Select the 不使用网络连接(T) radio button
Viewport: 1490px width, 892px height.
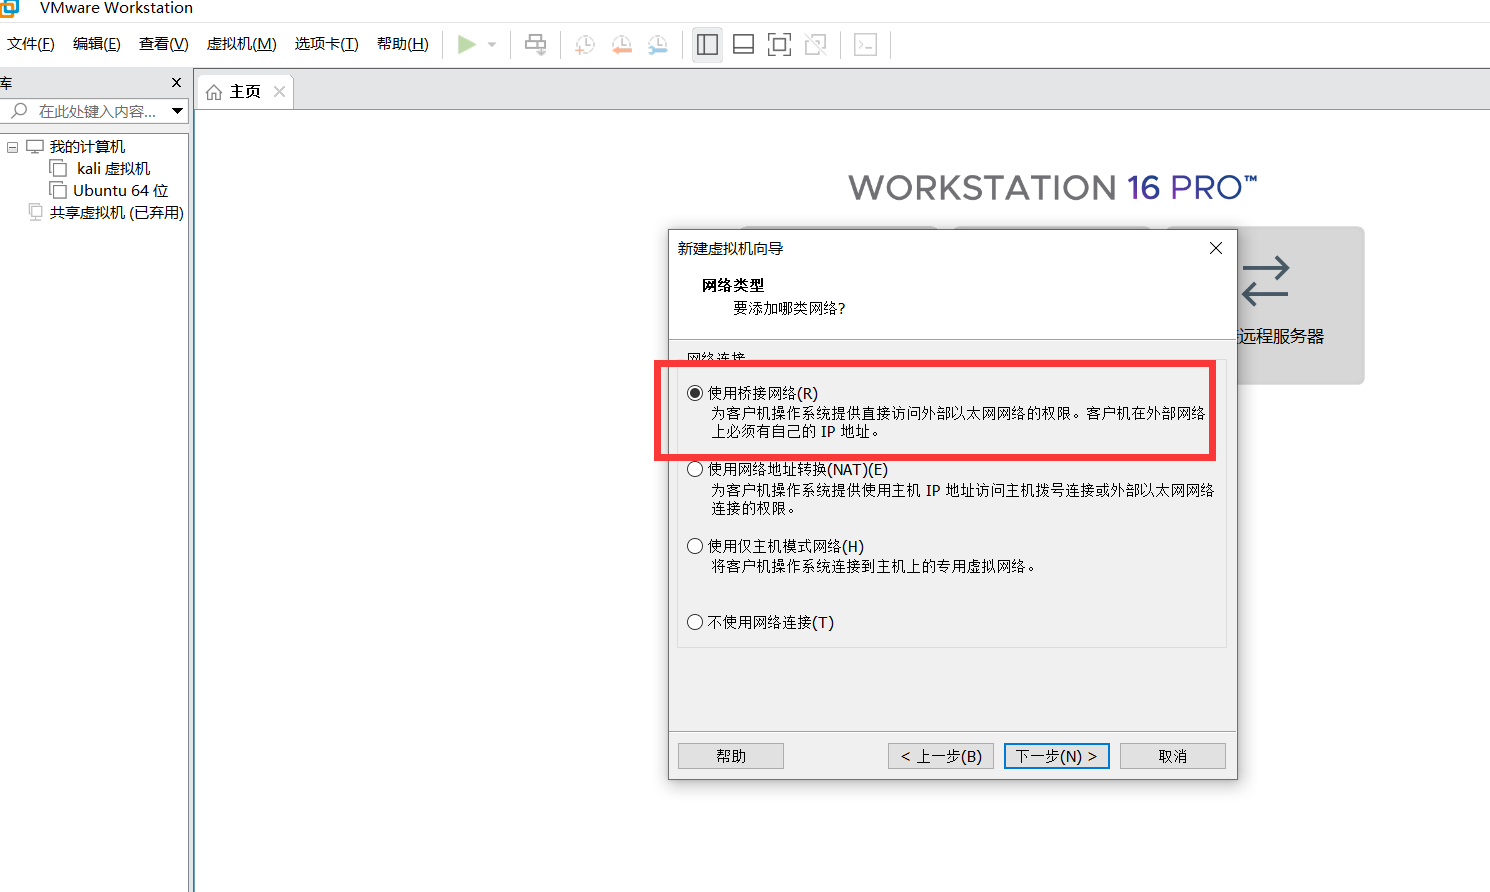695,622
